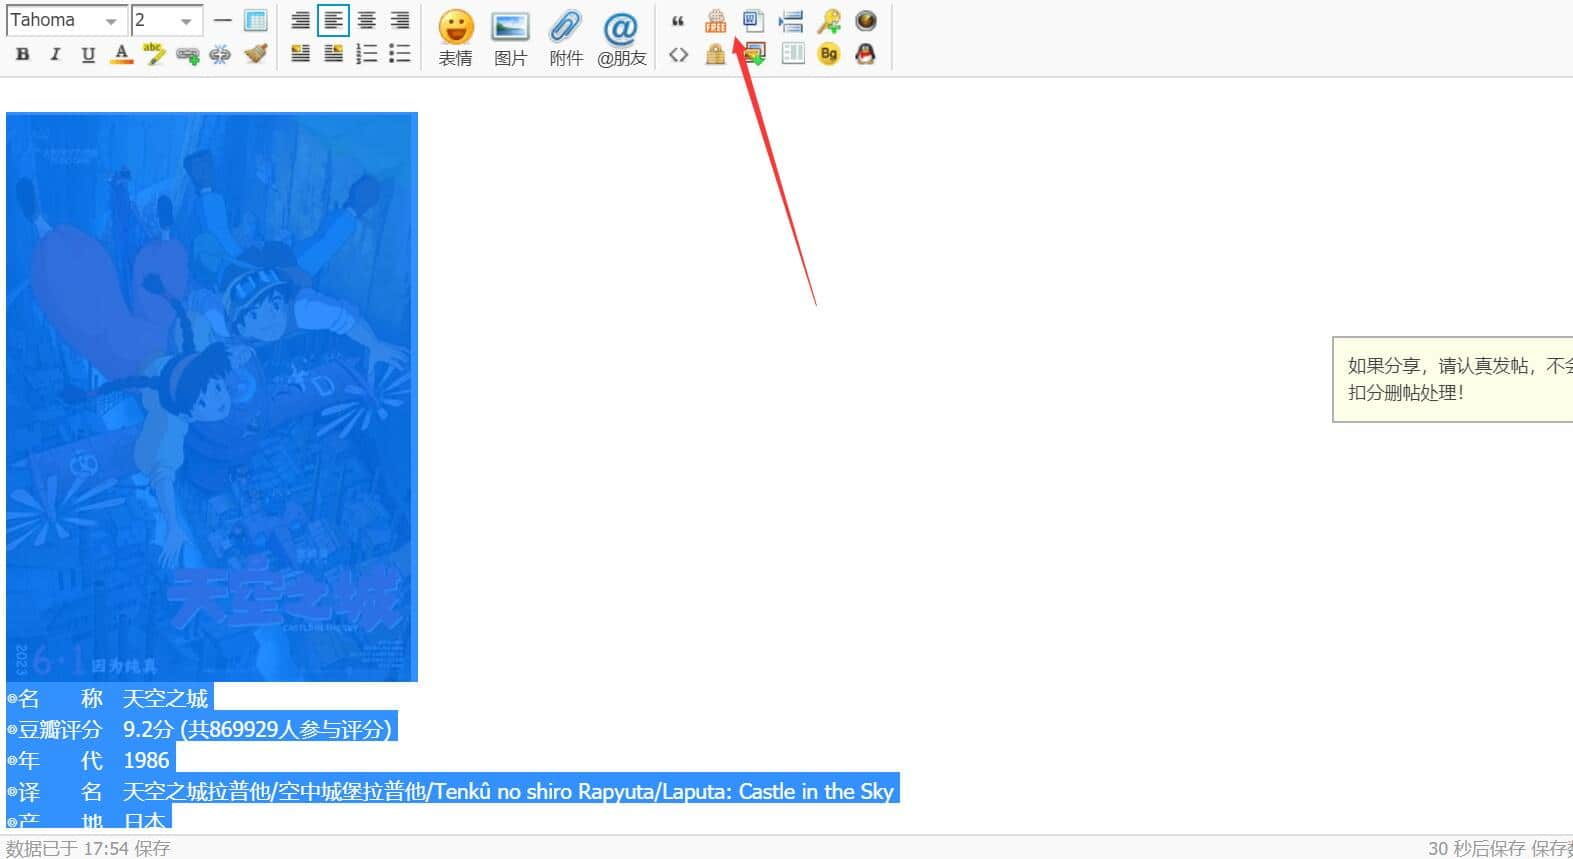
Task: Click the line ◎名 称 天空之城
Action: click(108, 698)
